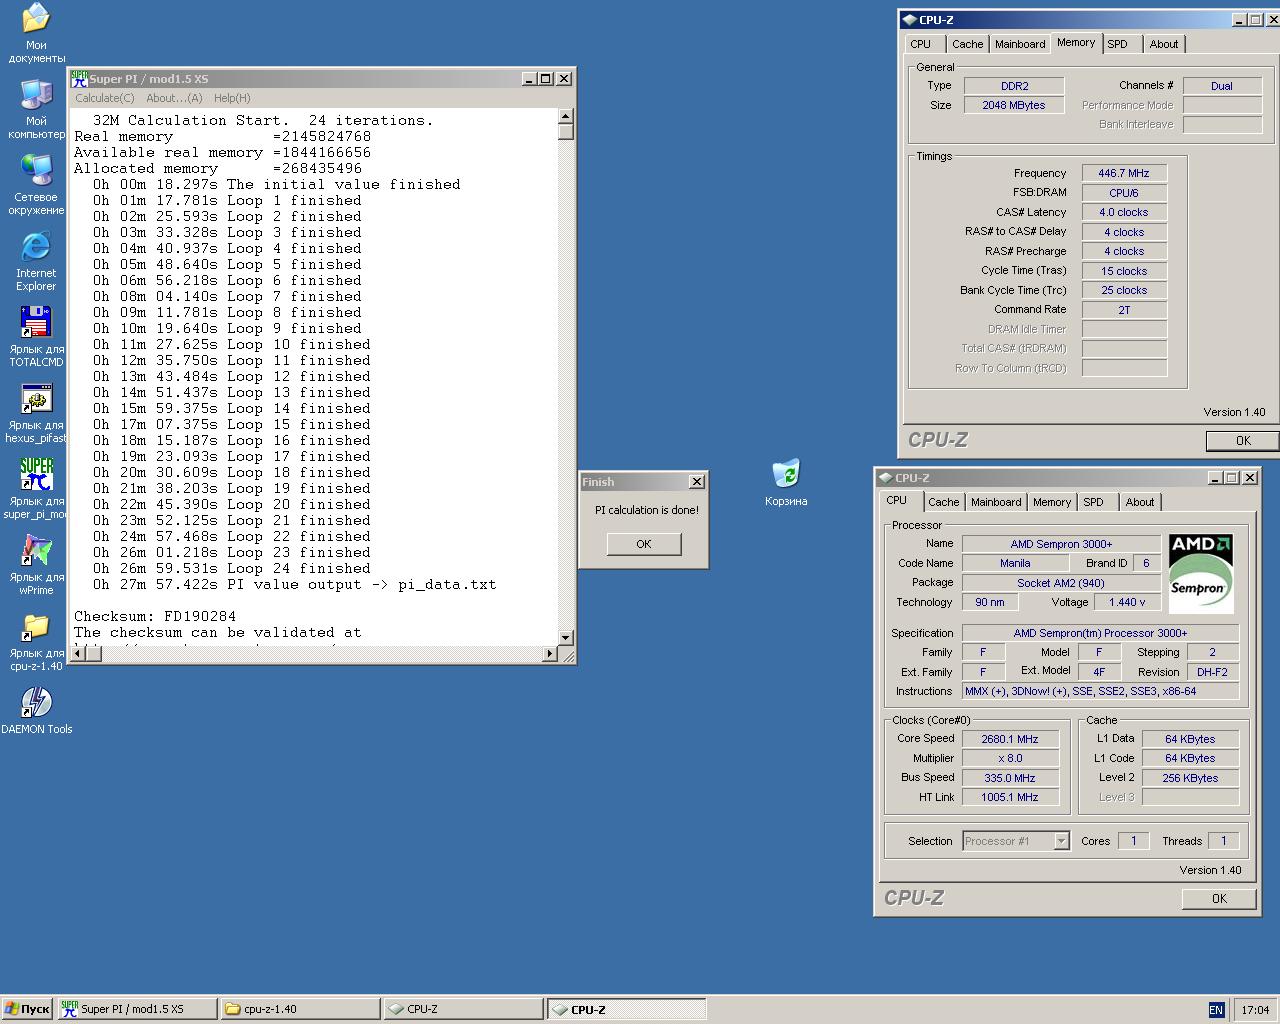Switch to cpu-z-1.40 folder taskbar button
The image size is (1280, 1024).
pos(301,1009)
